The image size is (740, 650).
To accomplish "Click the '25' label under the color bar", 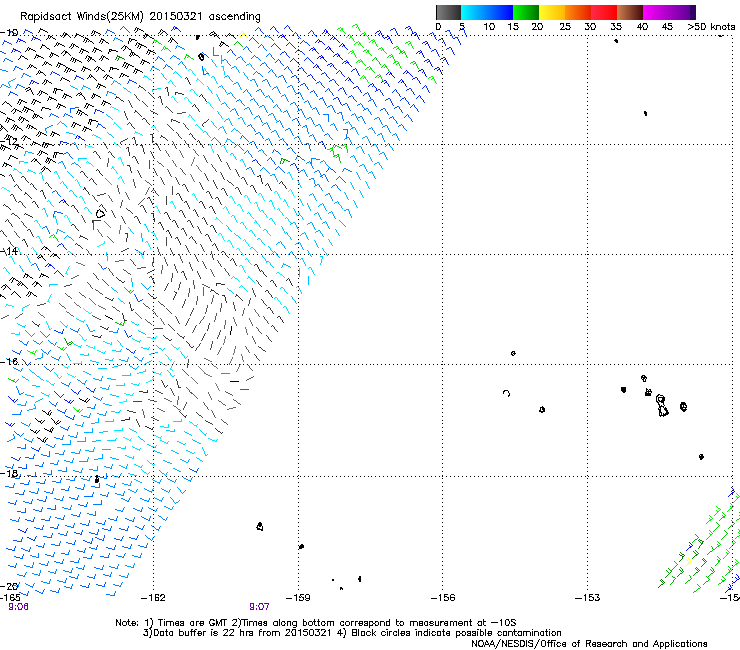I will click(x=565, y=27).
